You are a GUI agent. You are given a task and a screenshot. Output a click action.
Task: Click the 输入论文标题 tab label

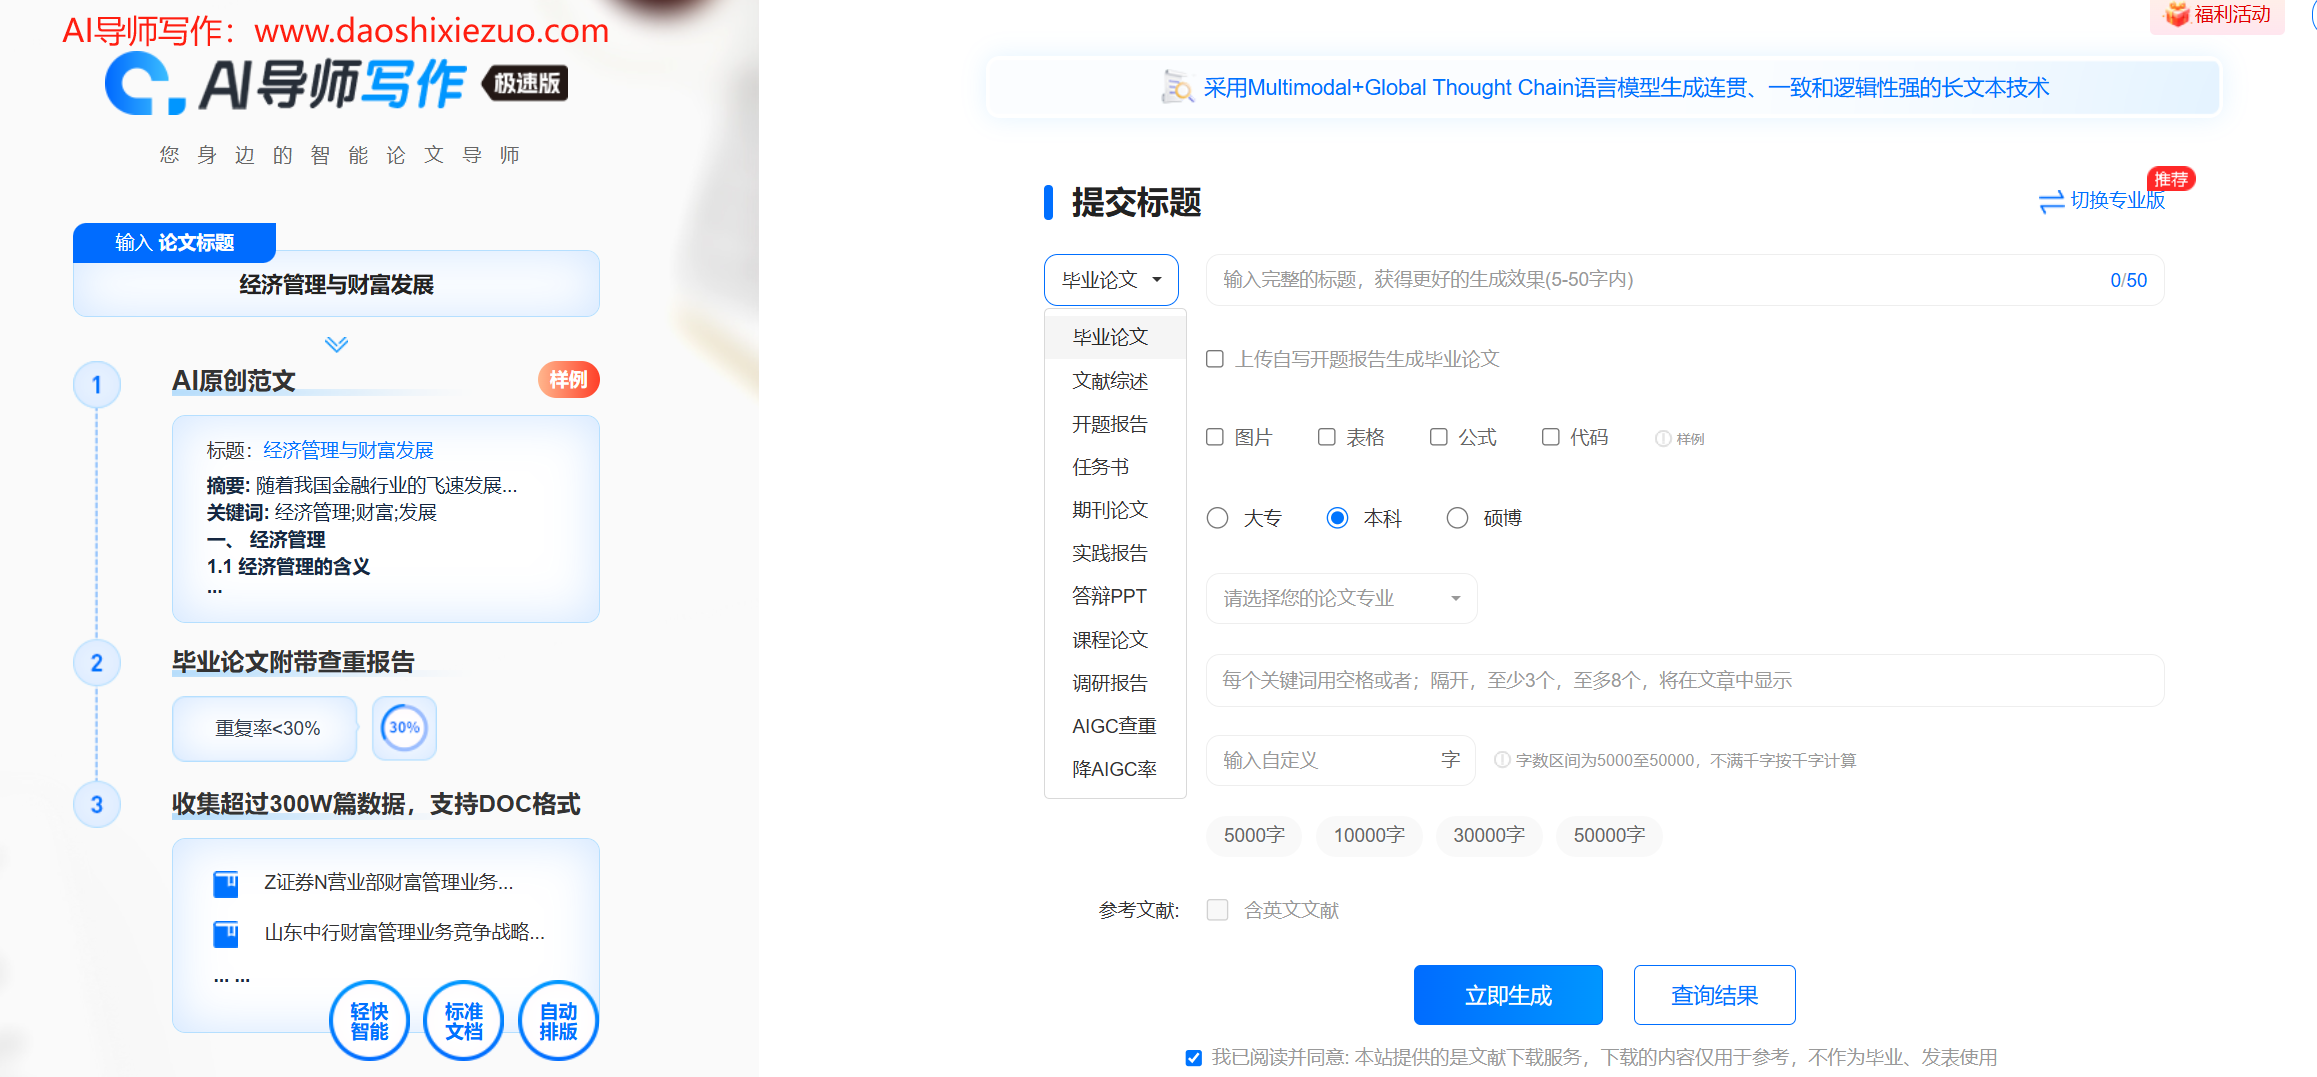click(174, 243)
